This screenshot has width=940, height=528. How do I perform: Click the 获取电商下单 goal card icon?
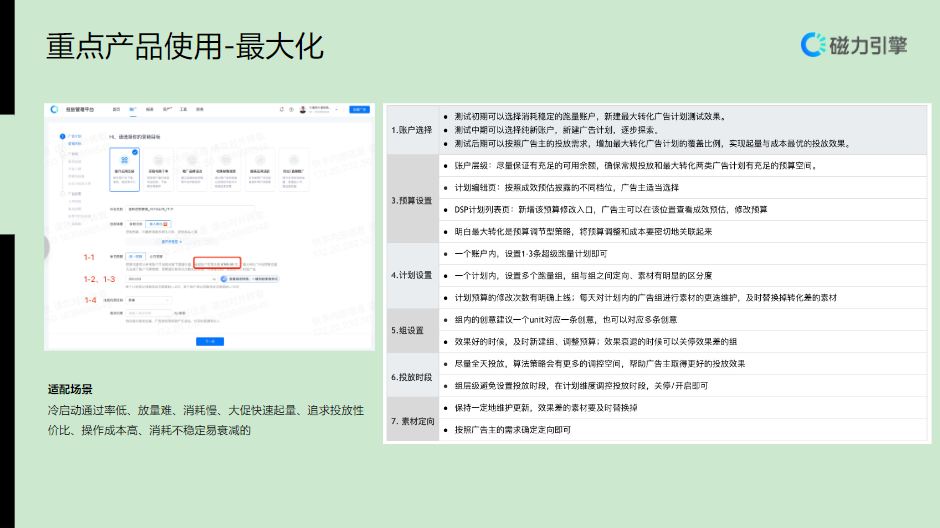pos(159,160)
